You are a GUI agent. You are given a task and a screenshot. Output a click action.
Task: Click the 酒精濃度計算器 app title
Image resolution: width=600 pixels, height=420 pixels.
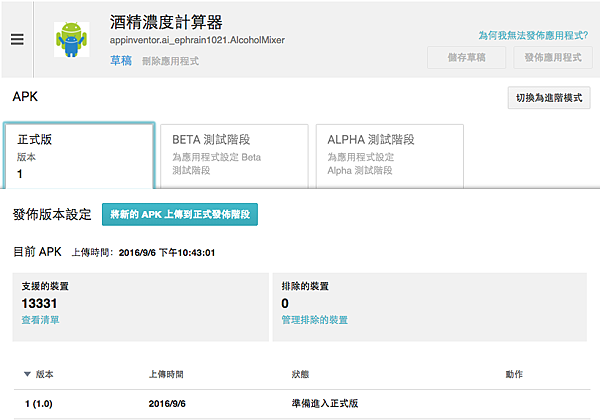coord(165,21)
